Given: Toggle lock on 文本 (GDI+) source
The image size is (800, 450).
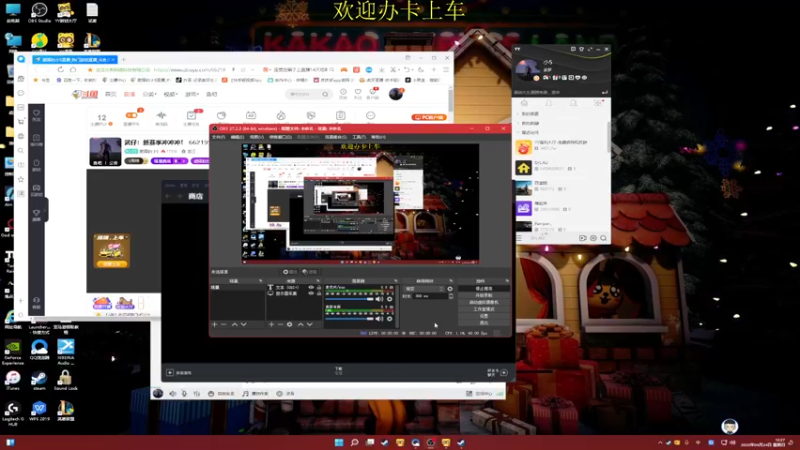Looking at the screenshot, I should point(319,288).
